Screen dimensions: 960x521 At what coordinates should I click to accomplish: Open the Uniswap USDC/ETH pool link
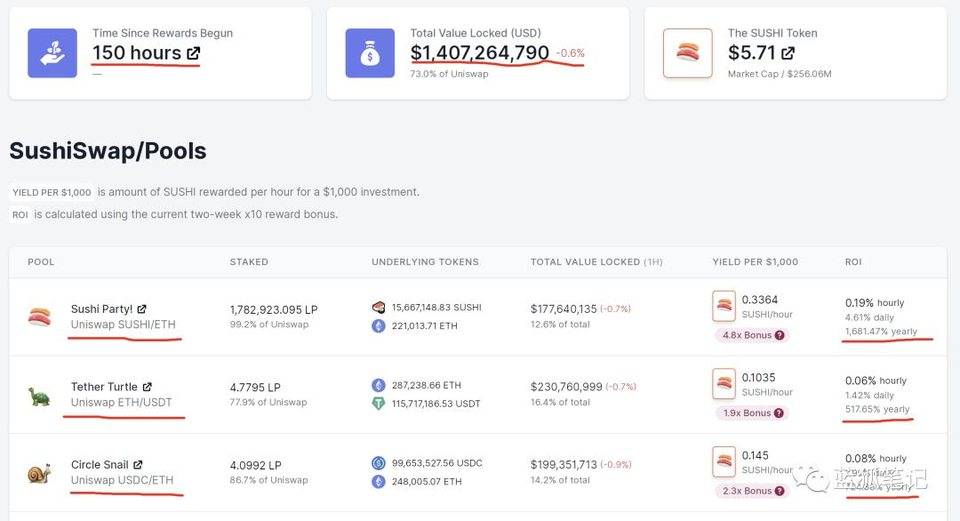click(122, 481)
